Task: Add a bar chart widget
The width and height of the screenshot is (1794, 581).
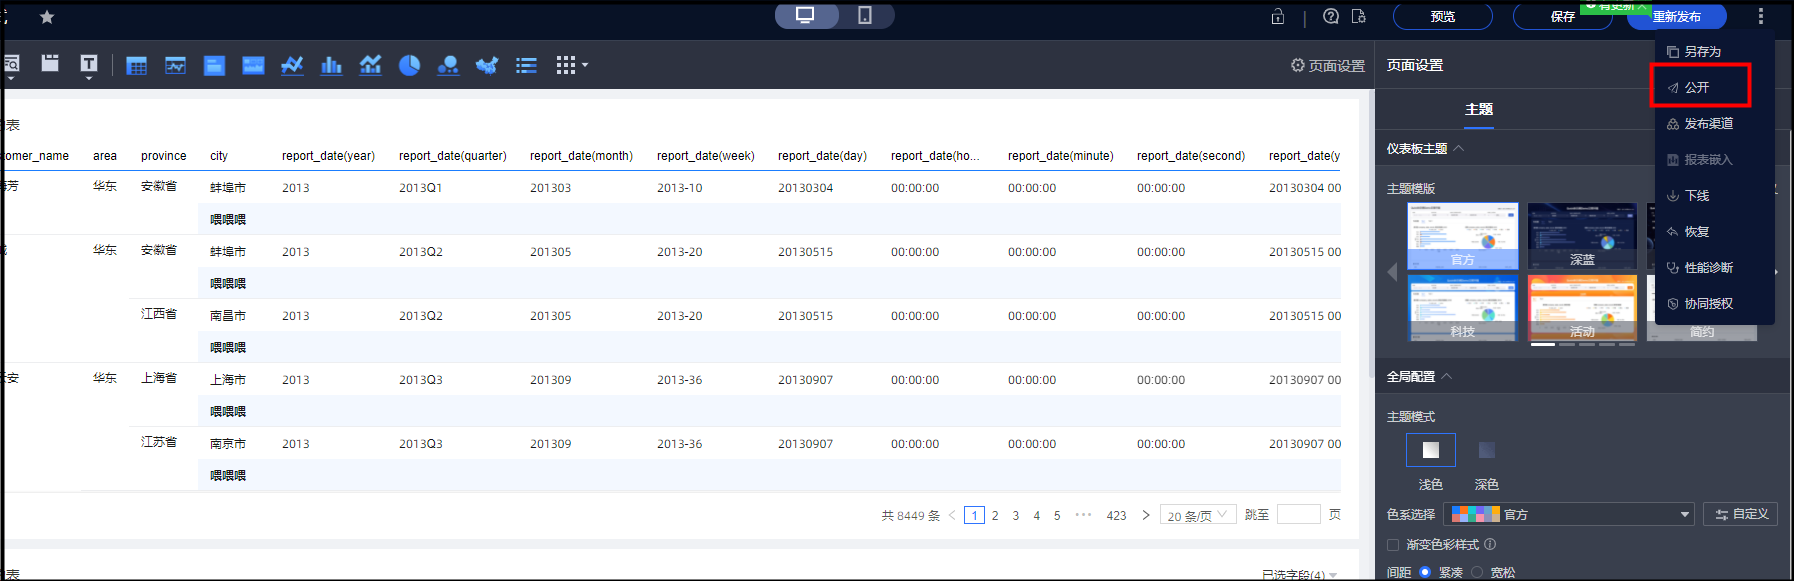Action: click(331, 66)
